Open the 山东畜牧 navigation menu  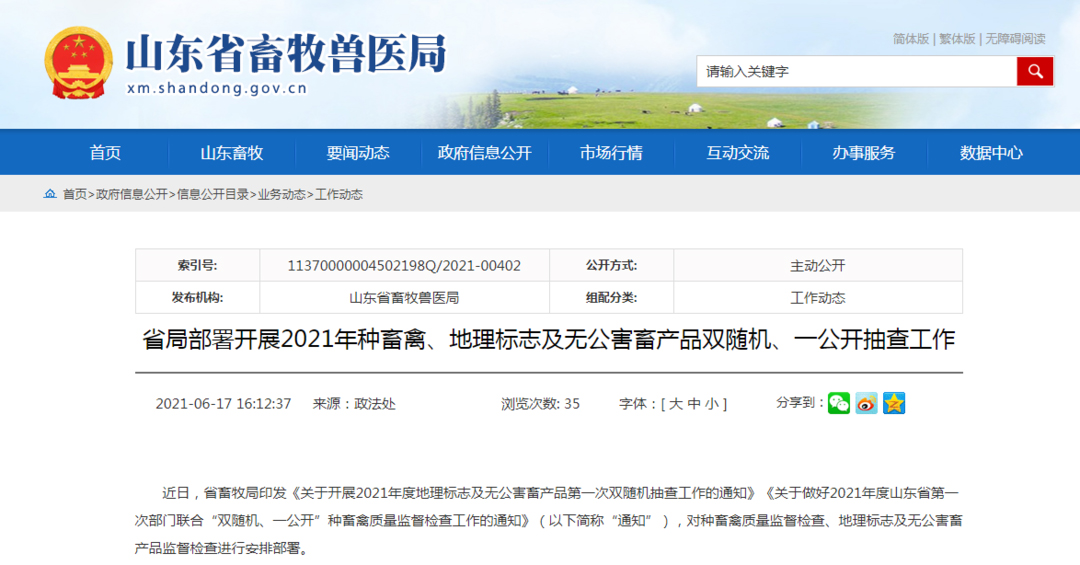[231, 153]
